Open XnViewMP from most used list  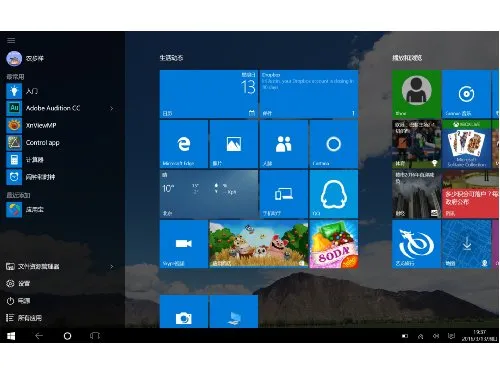click(x=41, y=125)
